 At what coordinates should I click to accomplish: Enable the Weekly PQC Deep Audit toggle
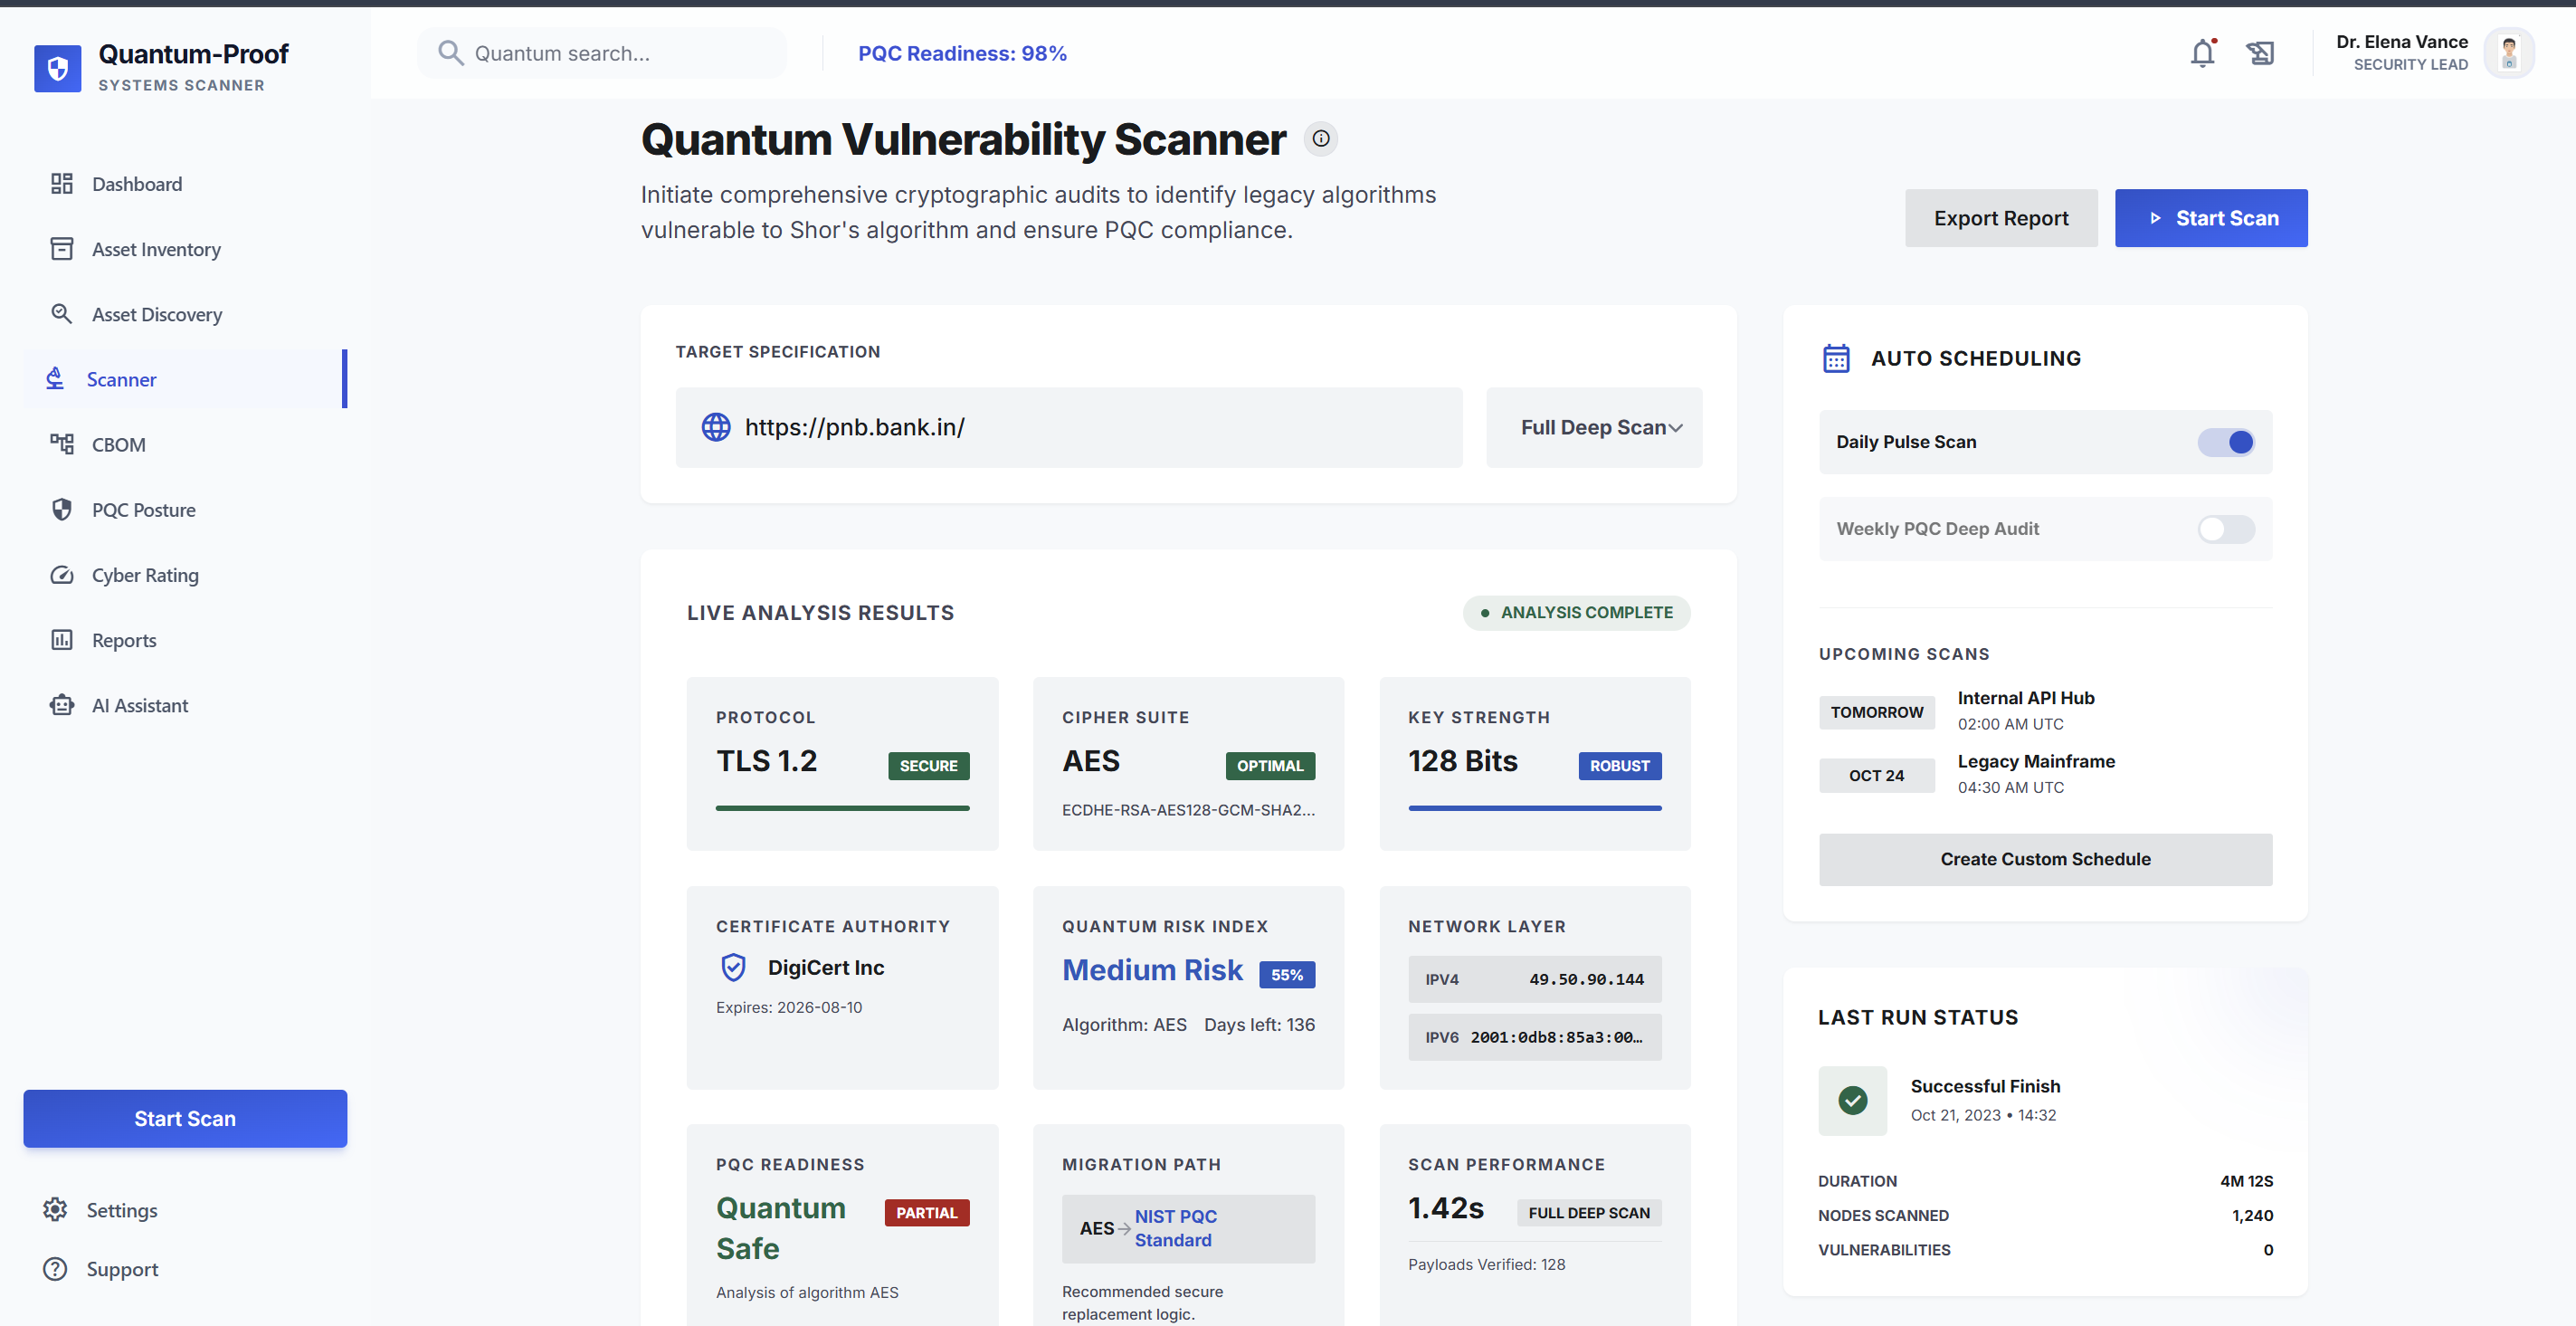point(2226,529)
